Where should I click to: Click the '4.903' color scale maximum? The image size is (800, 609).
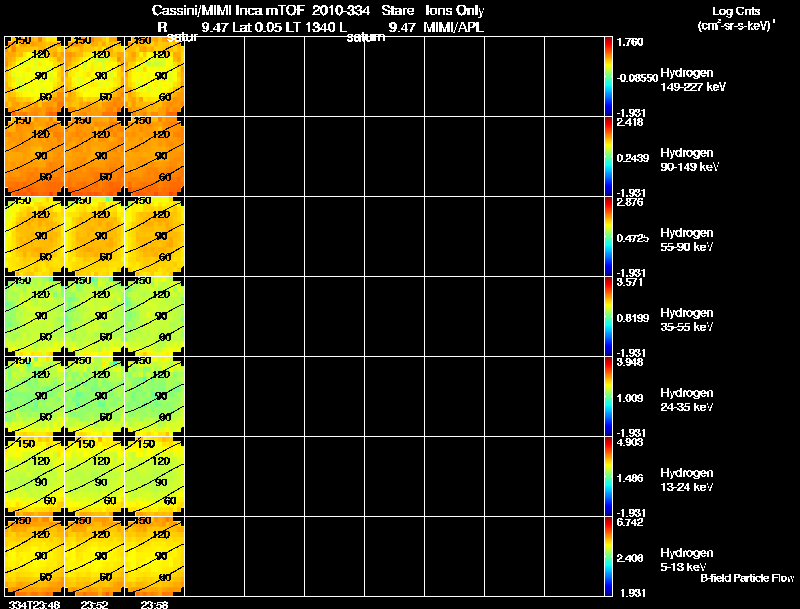[630, 442]
